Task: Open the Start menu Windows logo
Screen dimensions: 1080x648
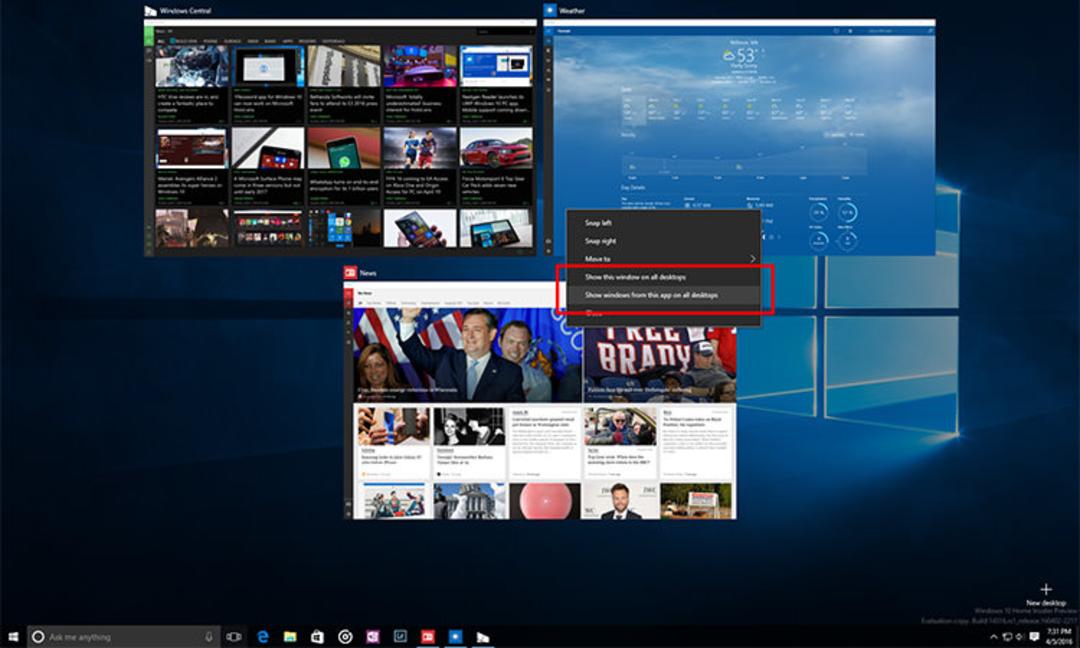Action: pos(13,636)
